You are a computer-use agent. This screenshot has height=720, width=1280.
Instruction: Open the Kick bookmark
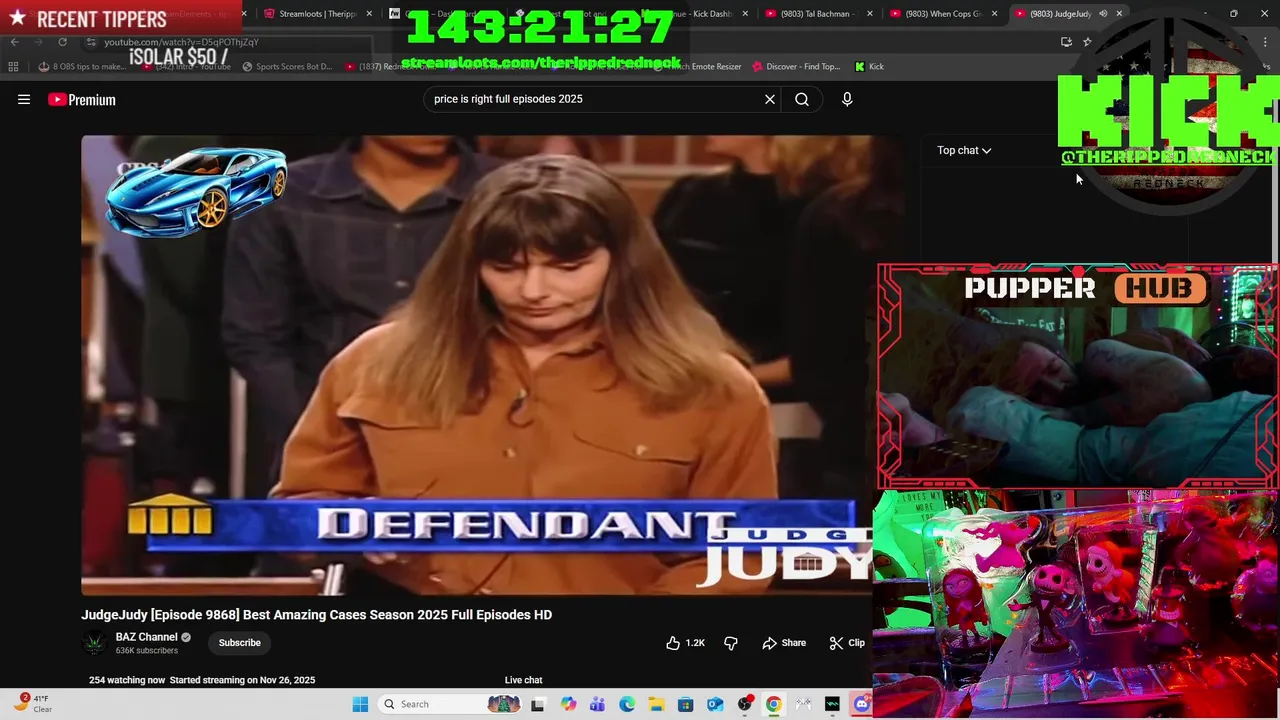point(869,67)
